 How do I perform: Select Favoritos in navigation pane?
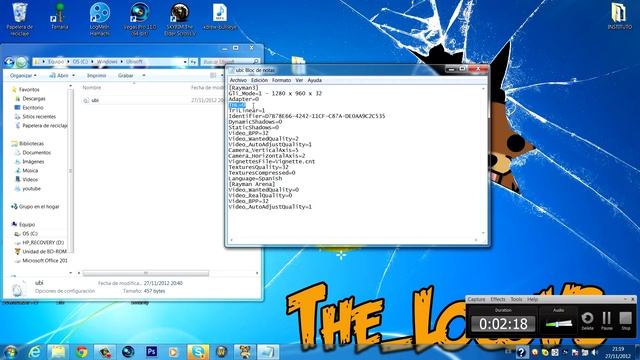29,89
